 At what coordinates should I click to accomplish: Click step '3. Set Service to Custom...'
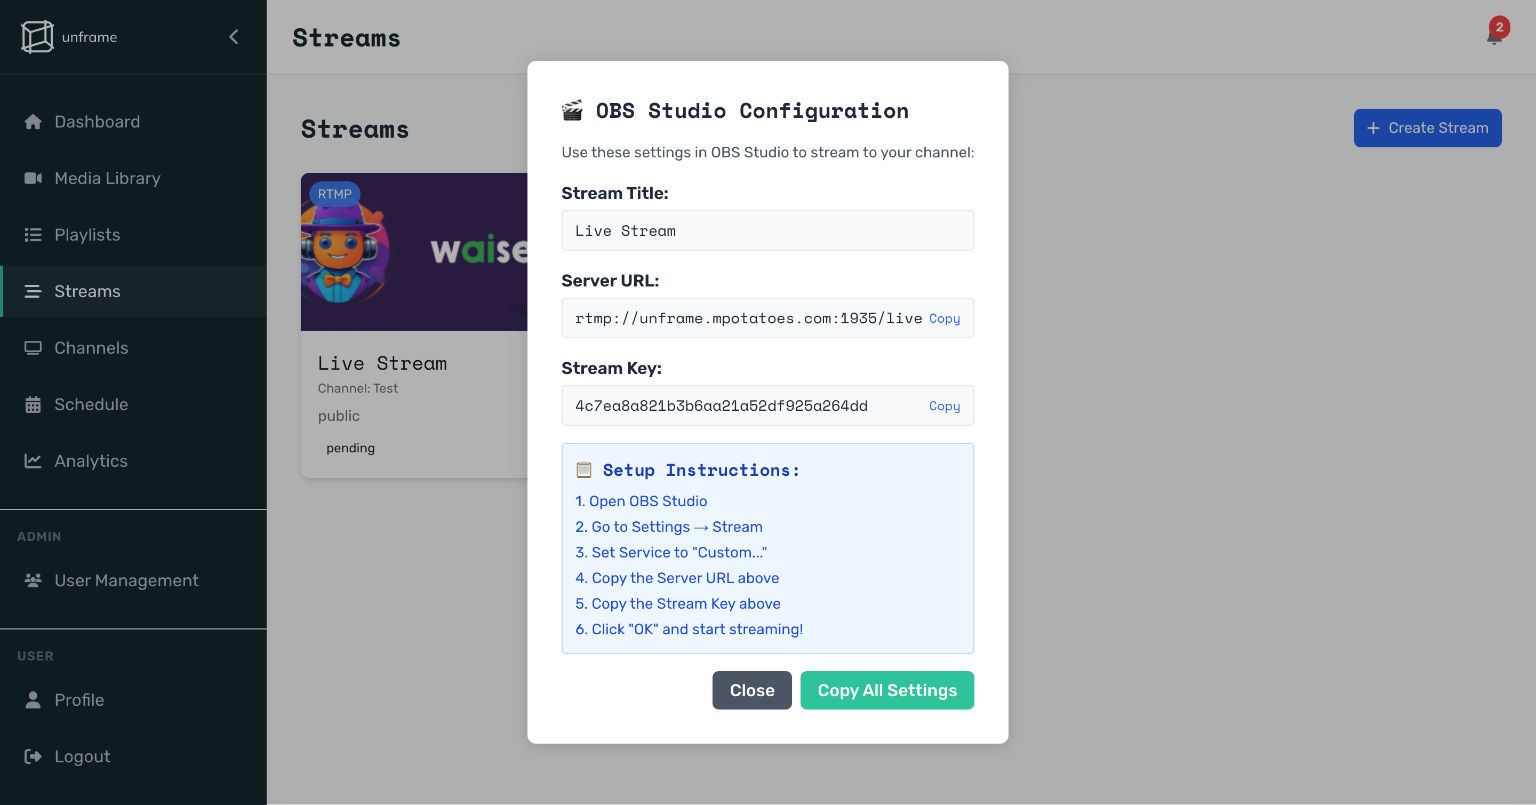click(671, 552)
